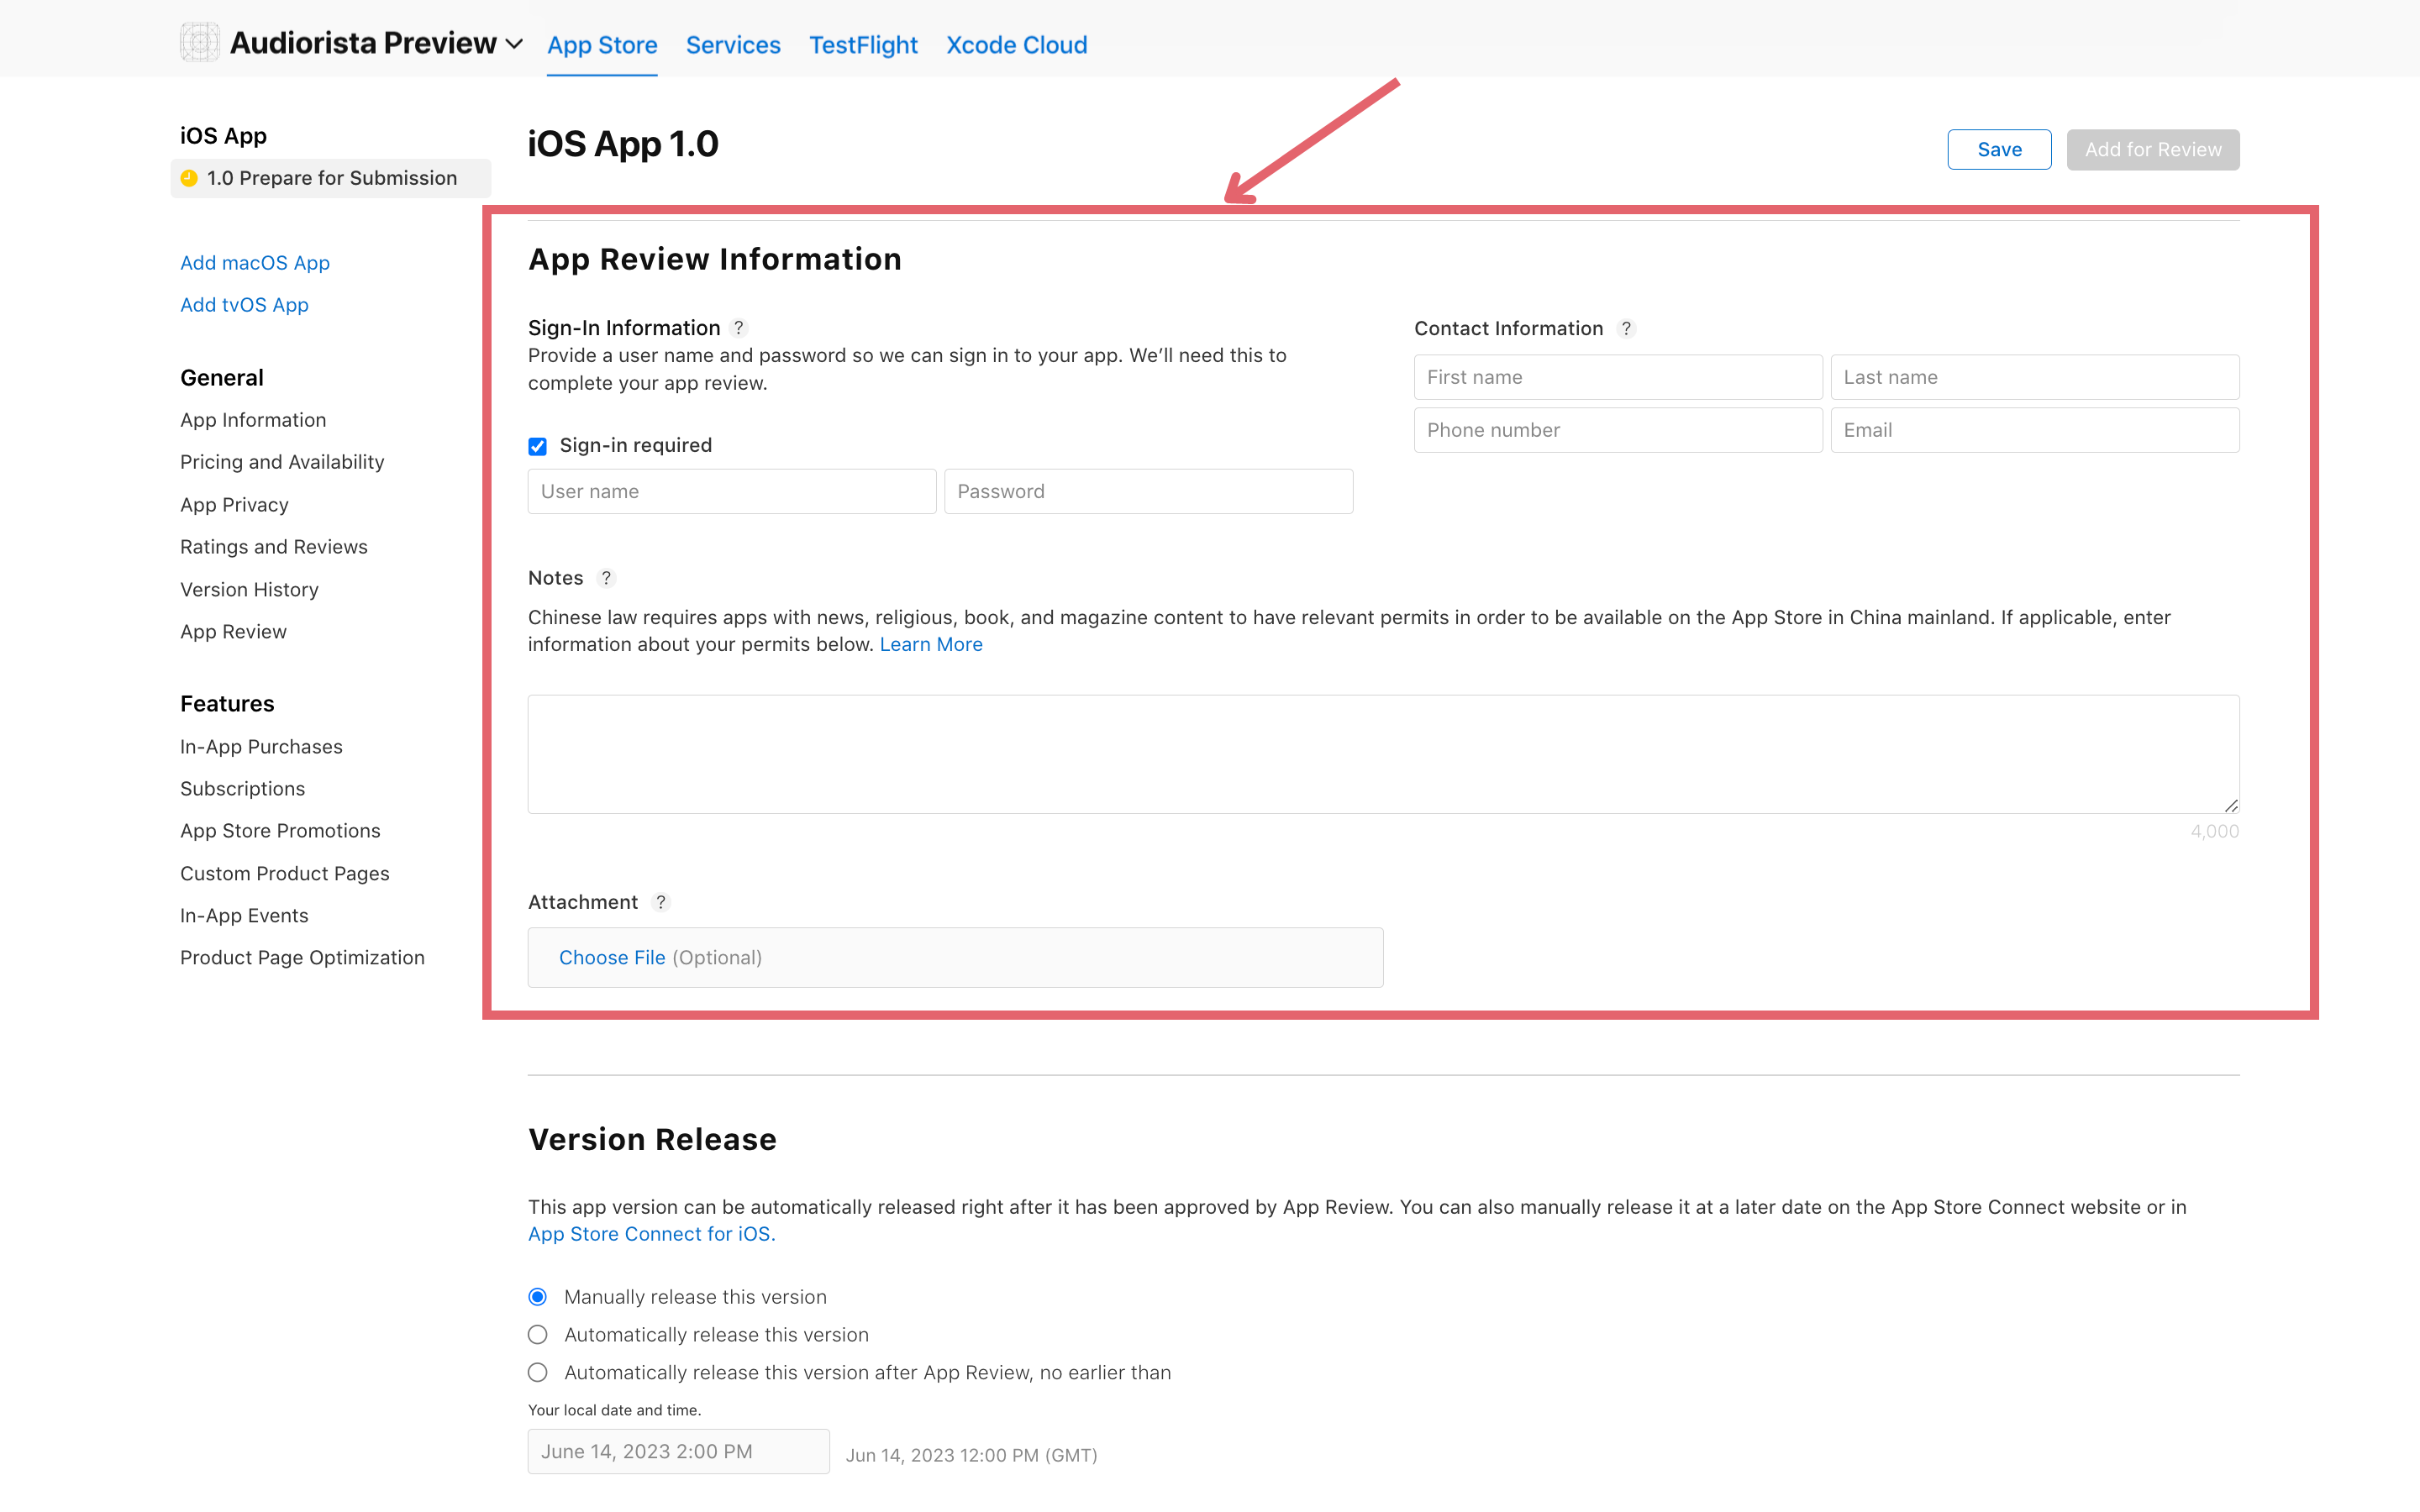Viewport: 2420px width, 1512px height.
Task: Click the 'iOS App 1.0' title
Action: pos(623,144)
